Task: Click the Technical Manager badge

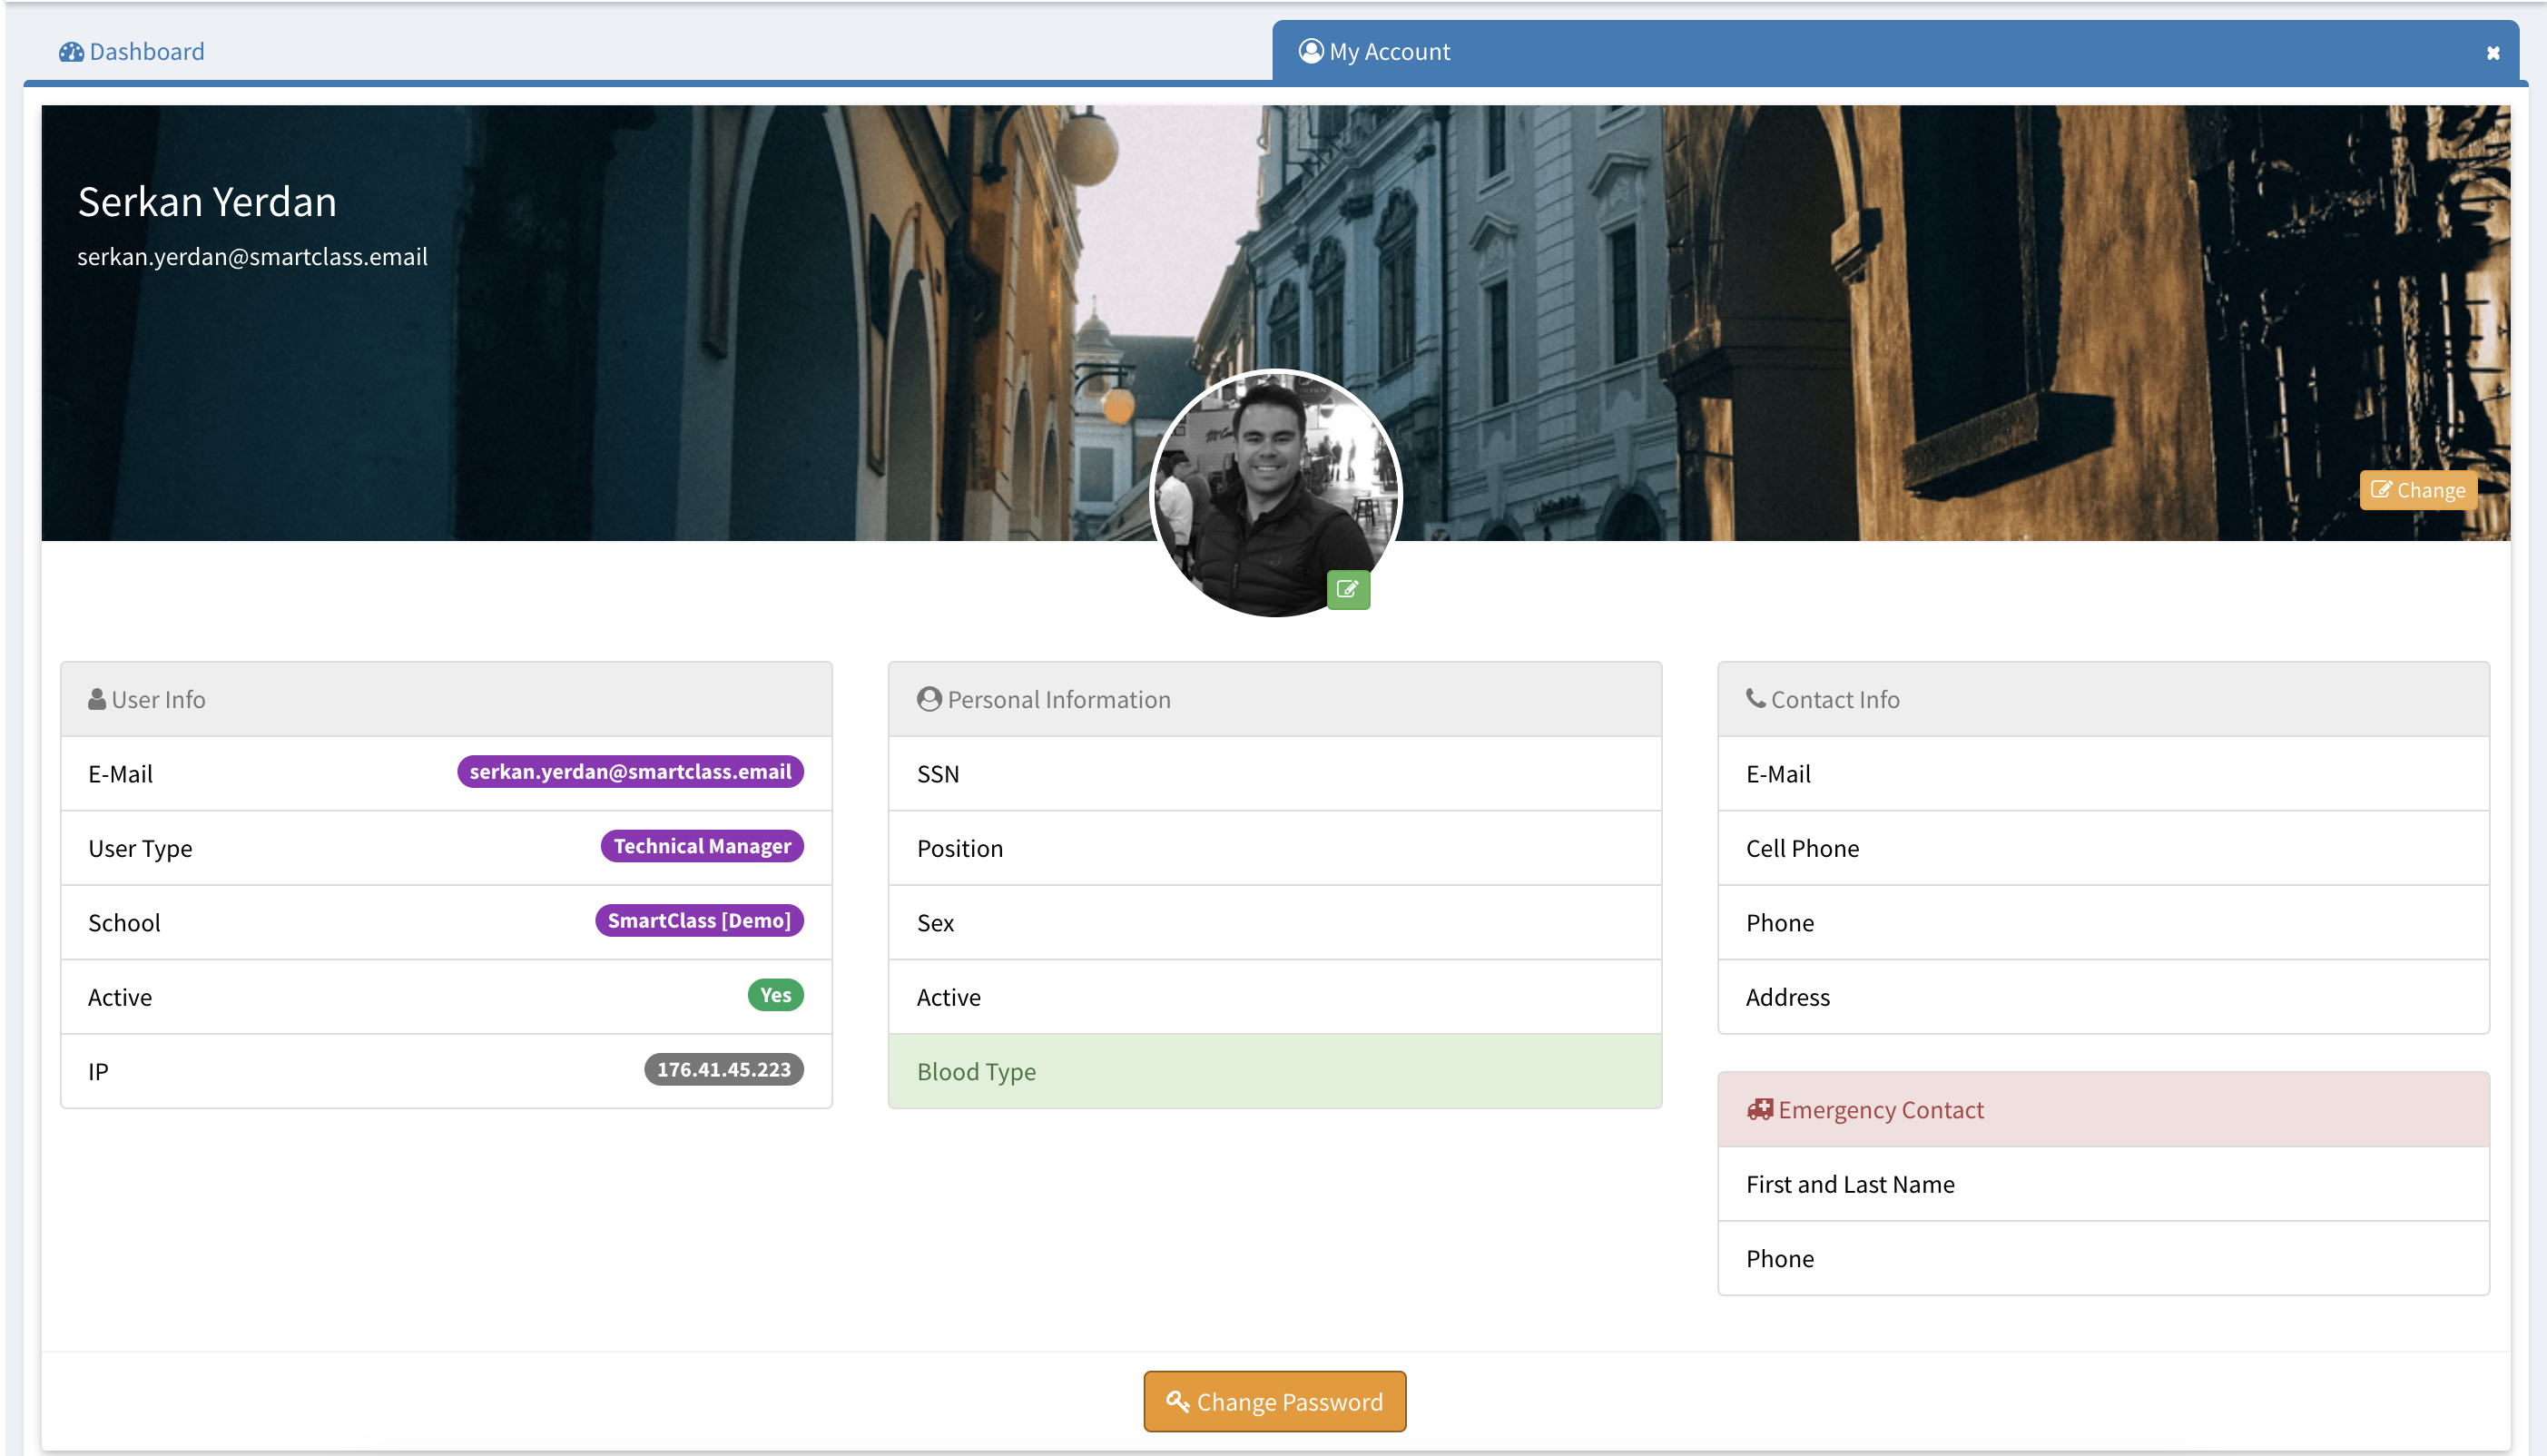Action: 701,846
